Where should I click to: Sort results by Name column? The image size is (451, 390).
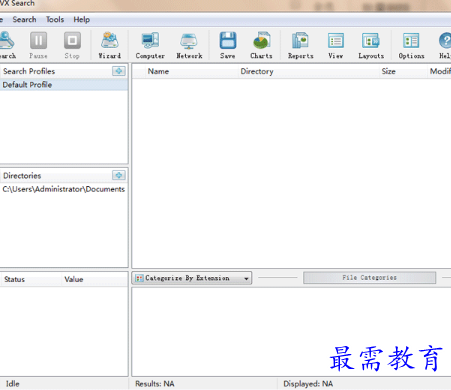tap(192, 71)
